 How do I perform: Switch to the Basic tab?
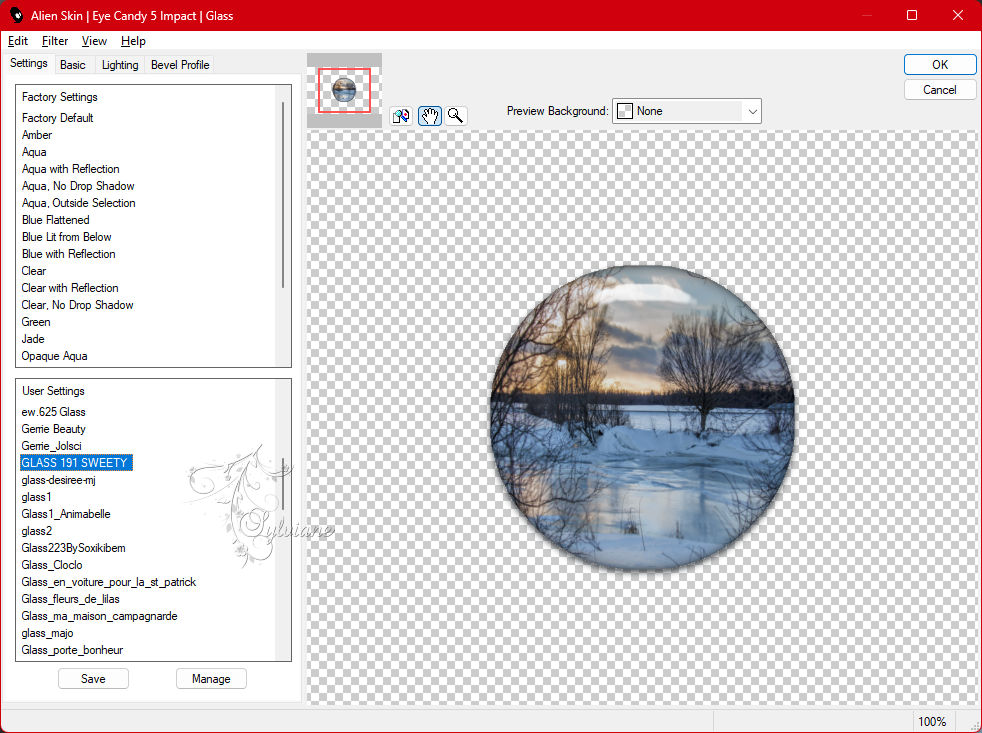point(73,65)
